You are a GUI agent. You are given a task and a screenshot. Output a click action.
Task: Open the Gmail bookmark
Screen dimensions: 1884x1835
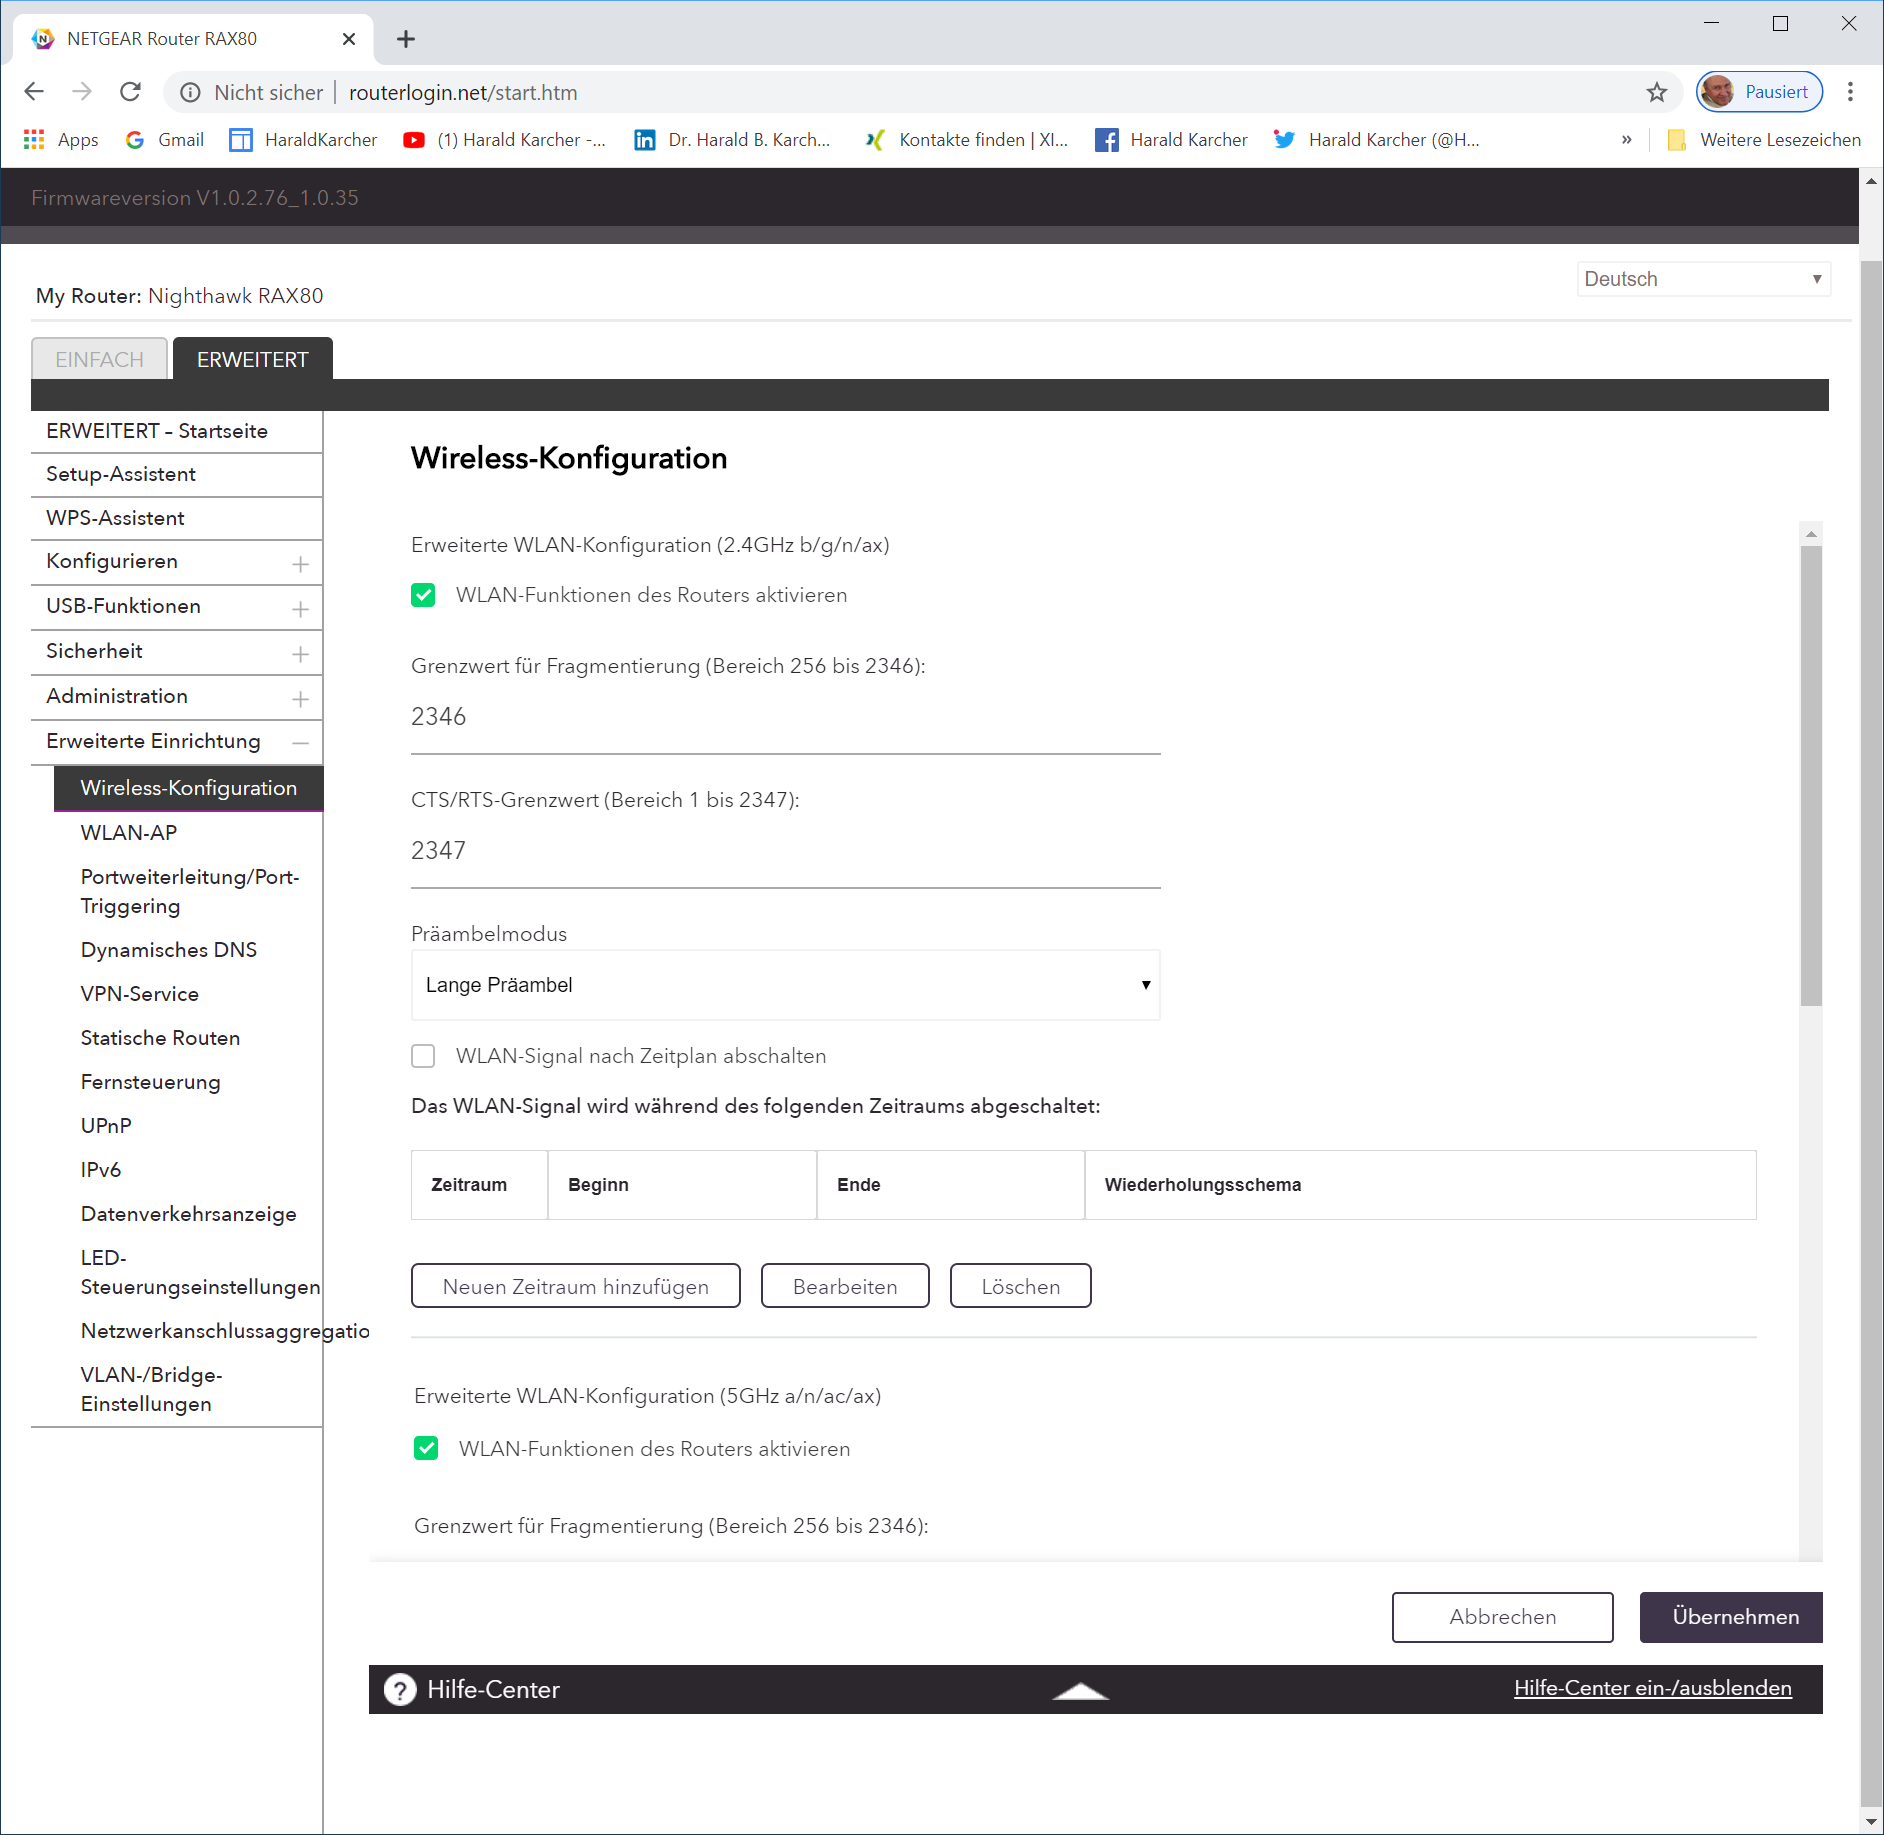click(x=165, y=140)
